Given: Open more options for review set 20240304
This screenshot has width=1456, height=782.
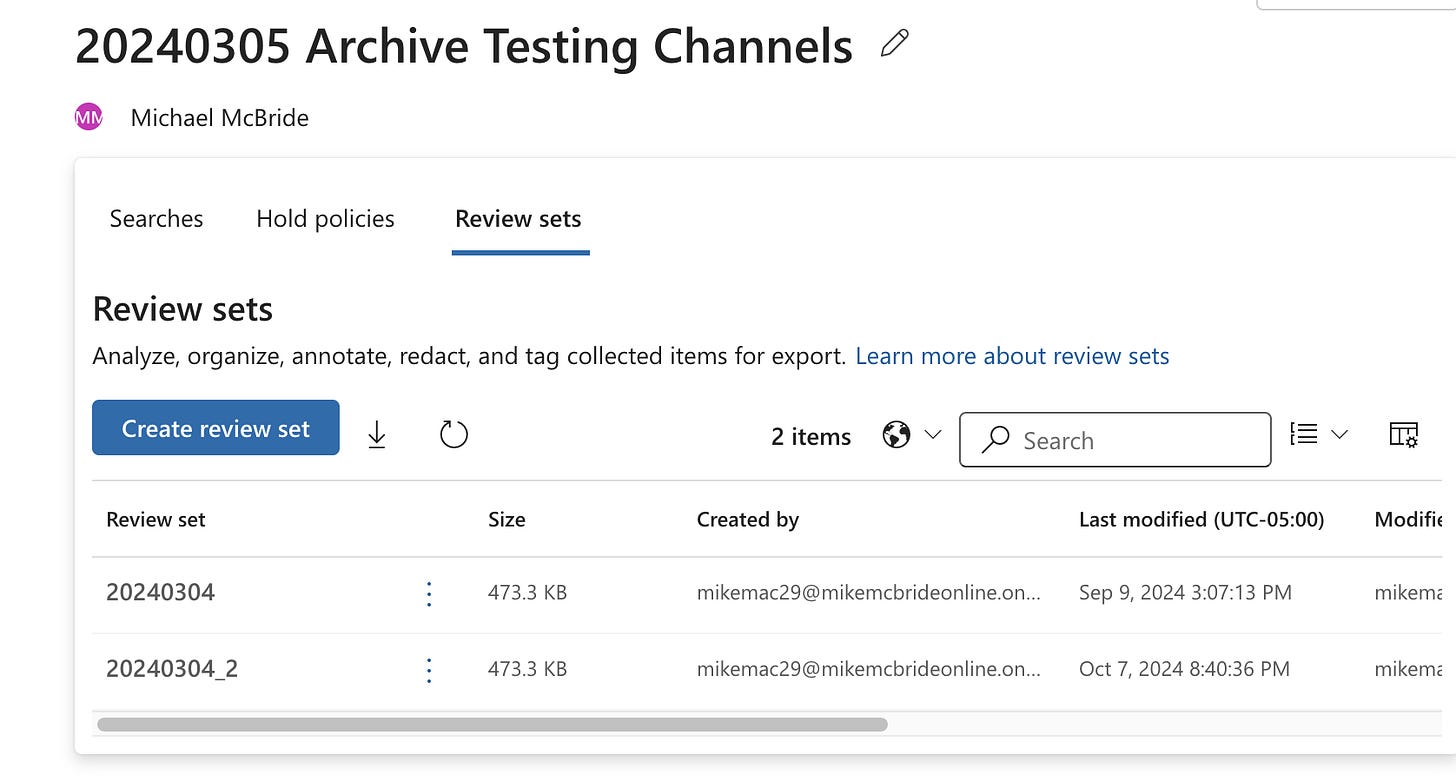Looking at the screenshot, I should point(429,594).
